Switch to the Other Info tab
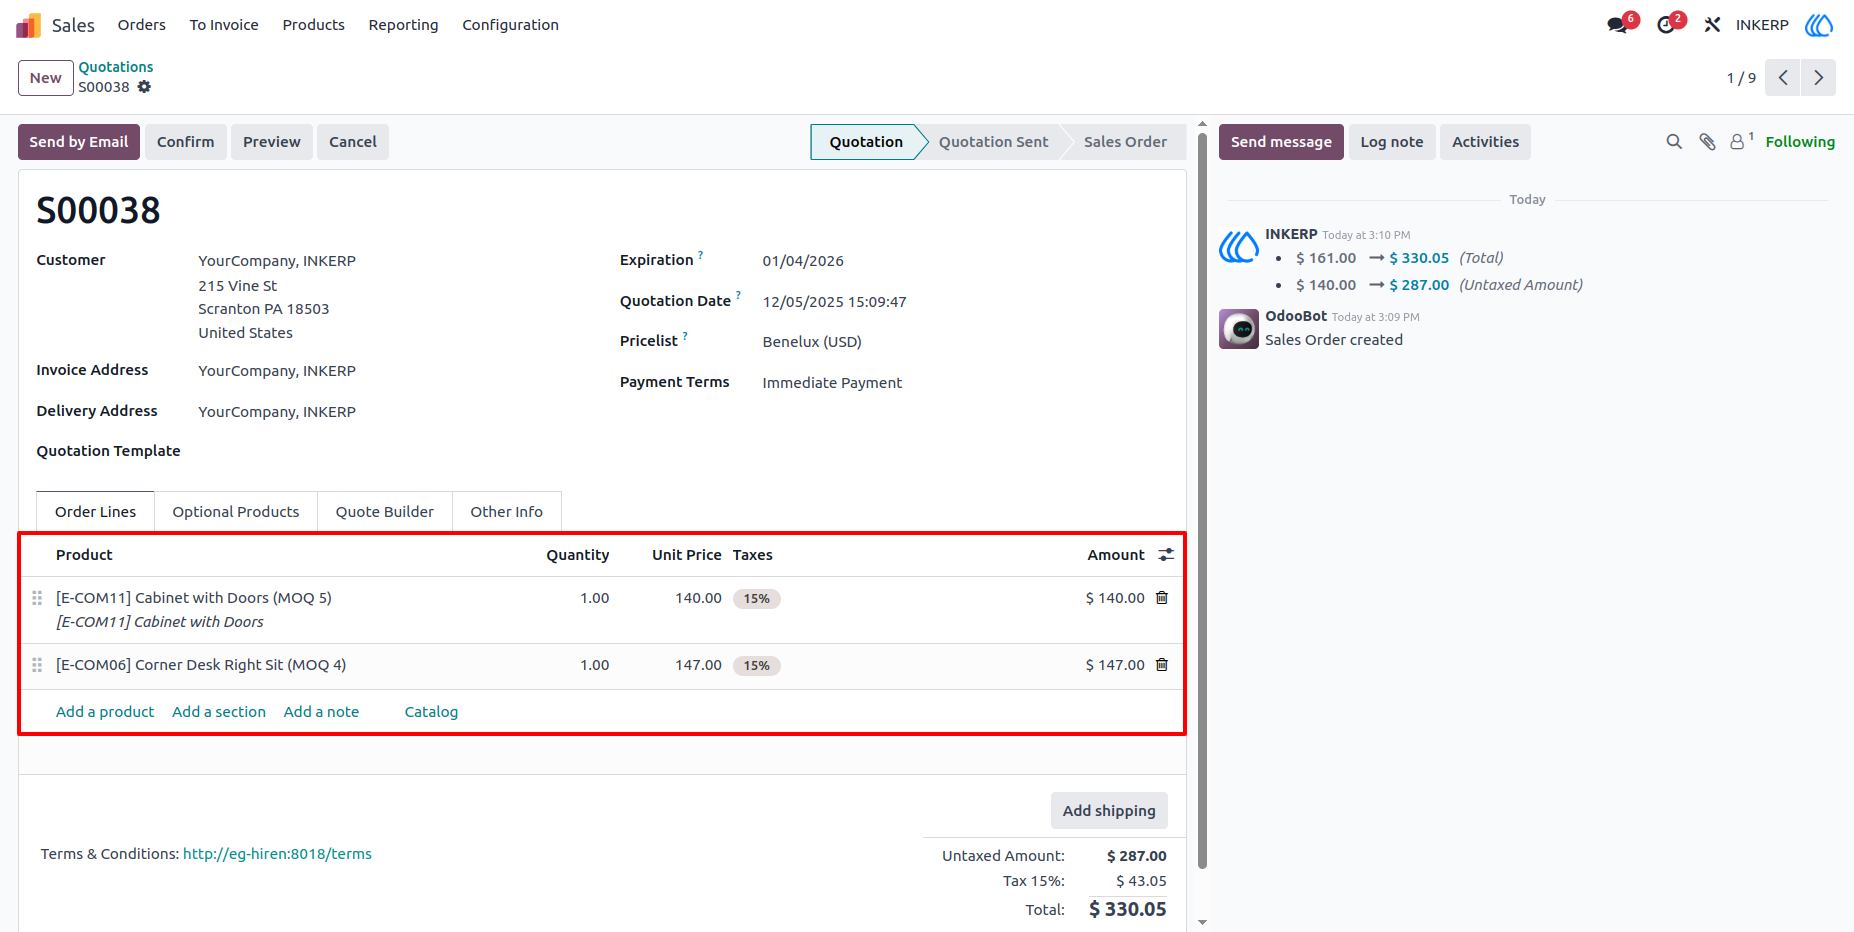Image resolution: width=1854 pixels, height=932 pixels. pos(507,512)
